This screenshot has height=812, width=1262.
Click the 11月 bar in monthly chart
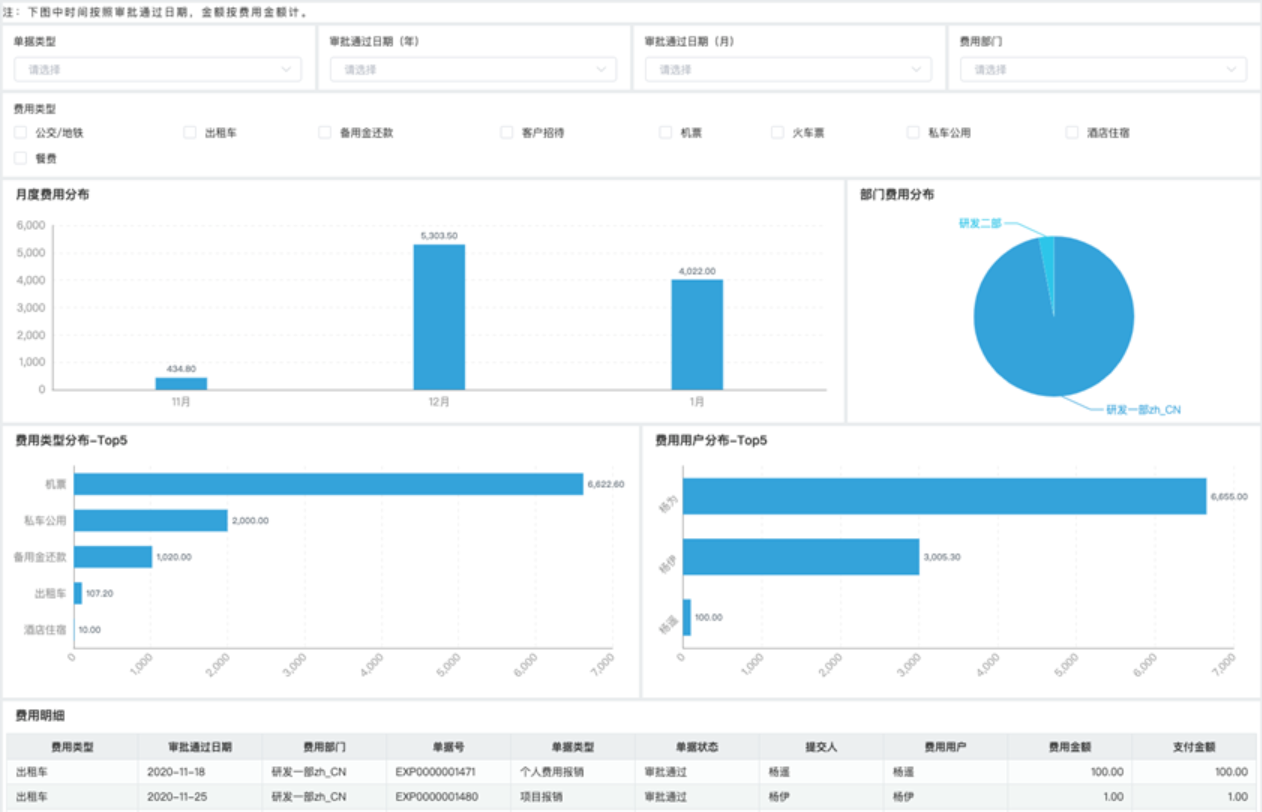(181, 383)
